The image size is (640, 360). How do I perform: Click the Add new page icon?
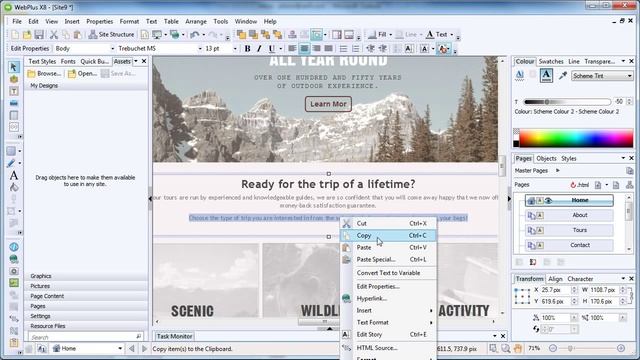(x=598, y=185)
